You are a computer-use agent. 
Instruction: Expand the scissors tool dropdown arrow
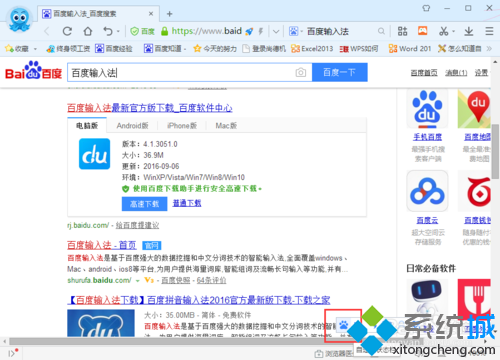454,32
